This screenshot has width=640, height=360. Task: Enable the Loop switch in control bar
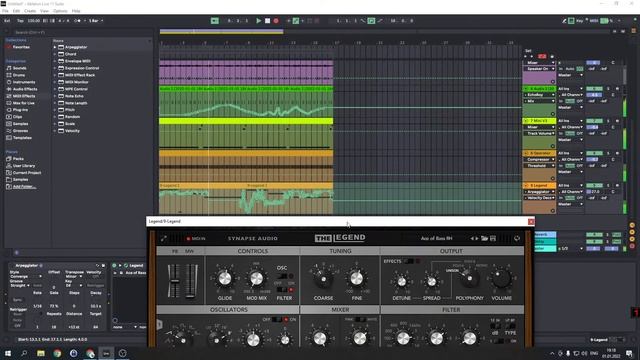[371, 20]
